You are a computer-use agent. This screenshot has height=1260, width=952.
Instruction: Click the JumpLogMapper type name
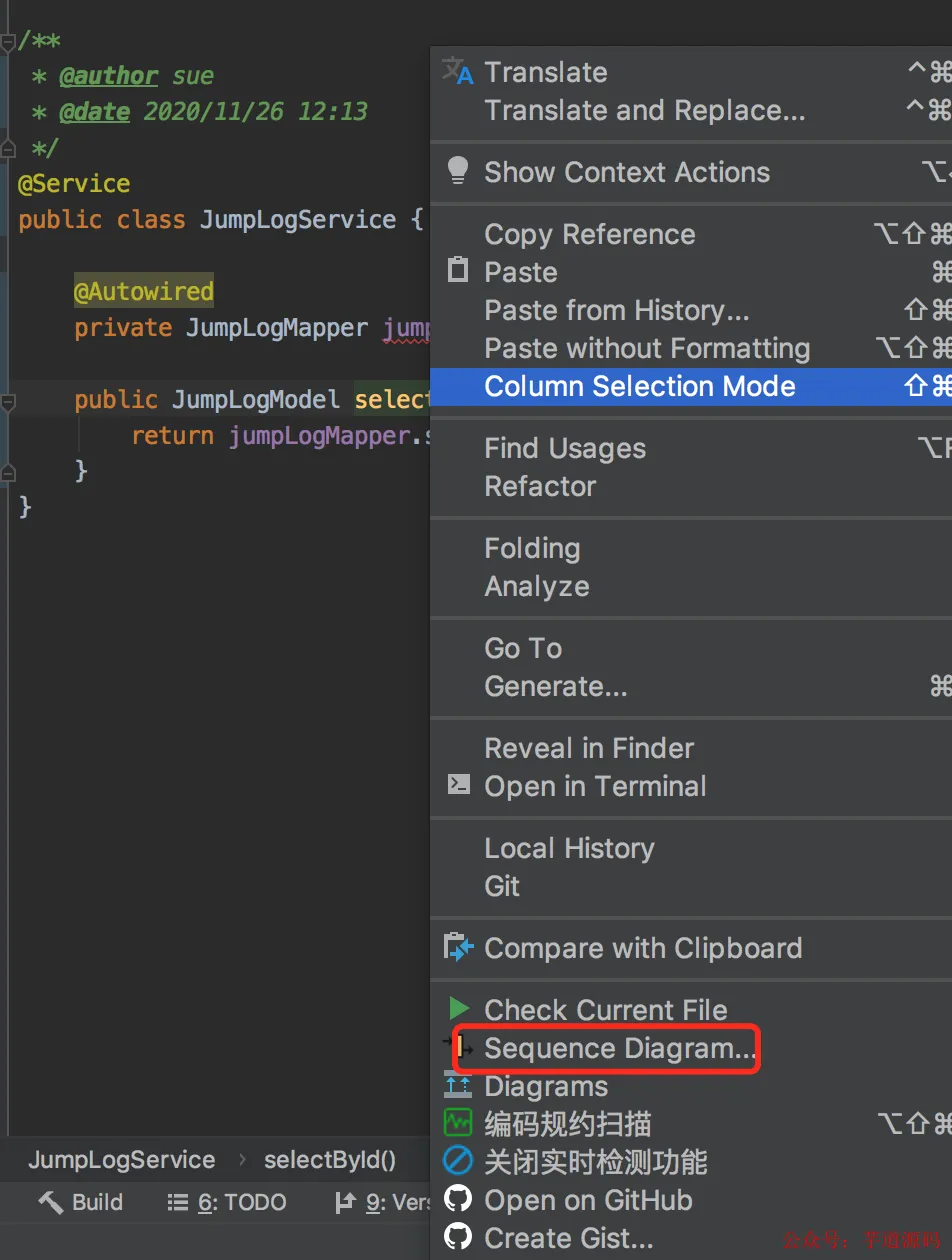click(277, 327)
